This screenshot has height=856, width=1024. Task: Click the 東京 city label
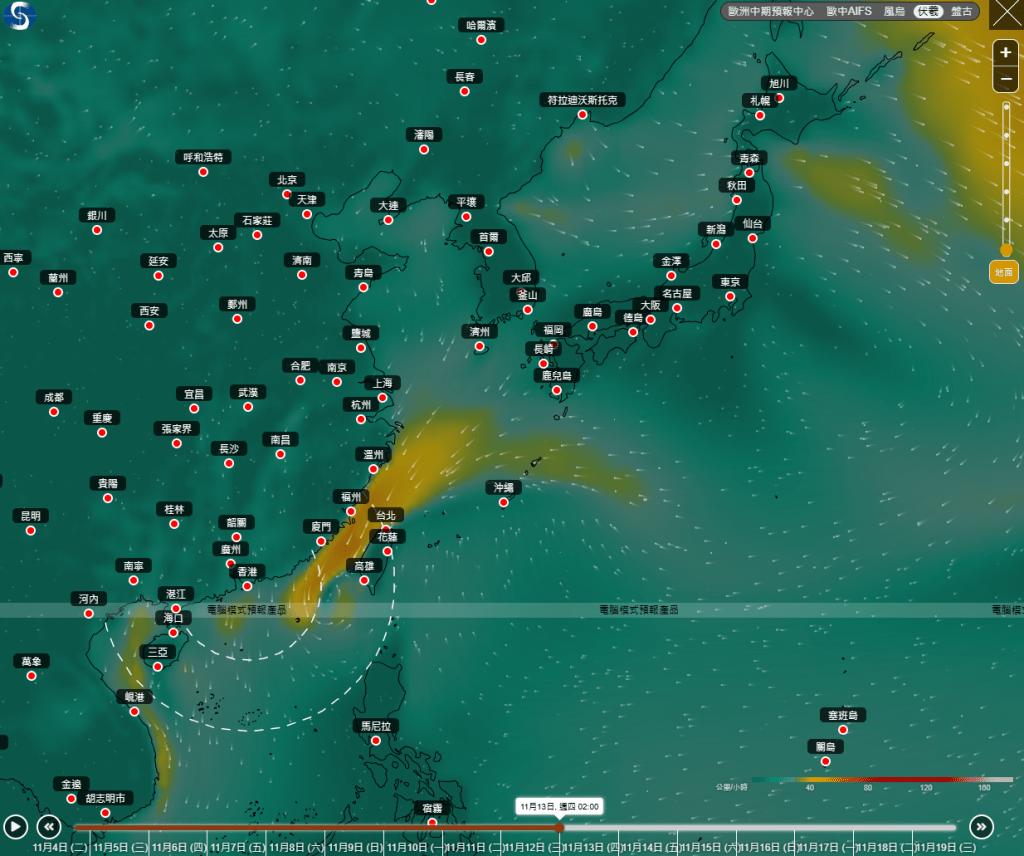[x=730, y=282]
